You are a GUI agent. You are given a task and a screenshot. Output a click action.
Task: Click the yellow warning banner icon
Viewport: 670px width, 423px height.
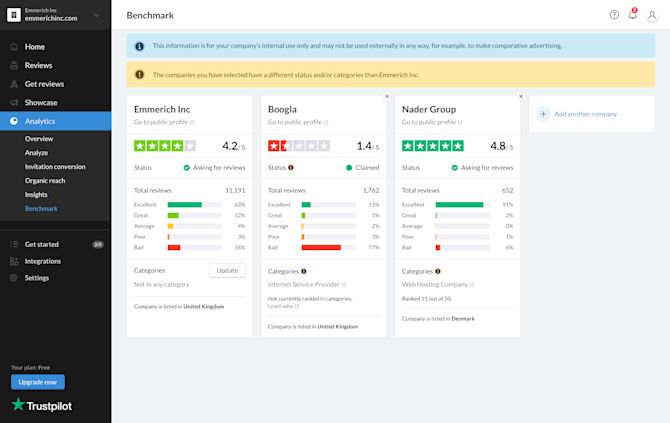[x=139, y=74]
